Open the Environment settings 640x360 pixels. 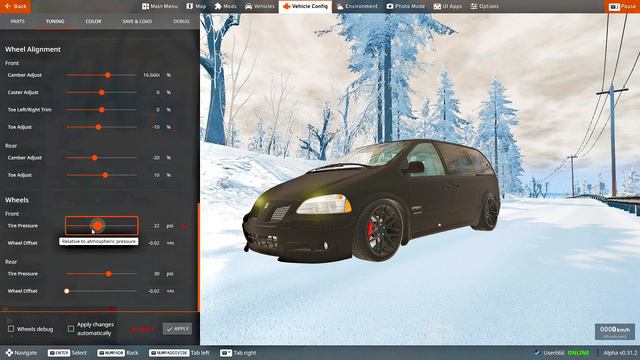(x=357, y=6)
